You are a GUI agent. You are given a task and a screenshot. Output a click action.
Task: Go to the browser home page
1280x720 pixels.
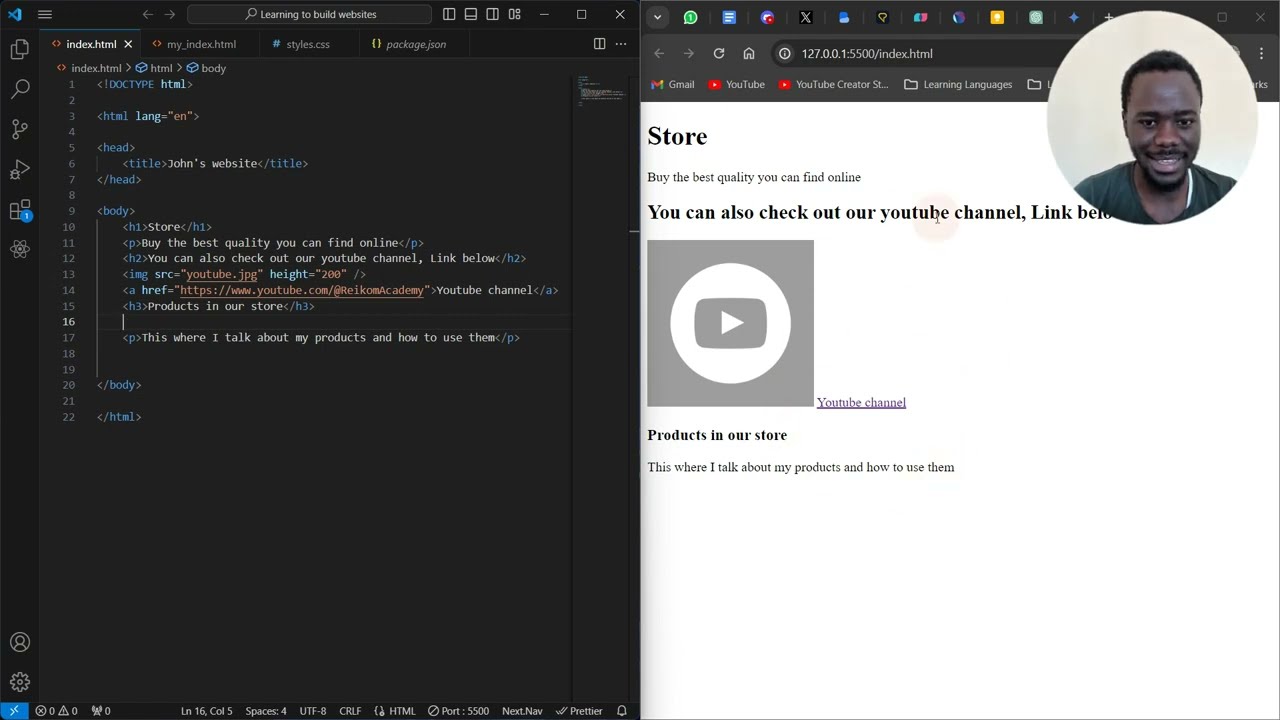click(749, 53)
